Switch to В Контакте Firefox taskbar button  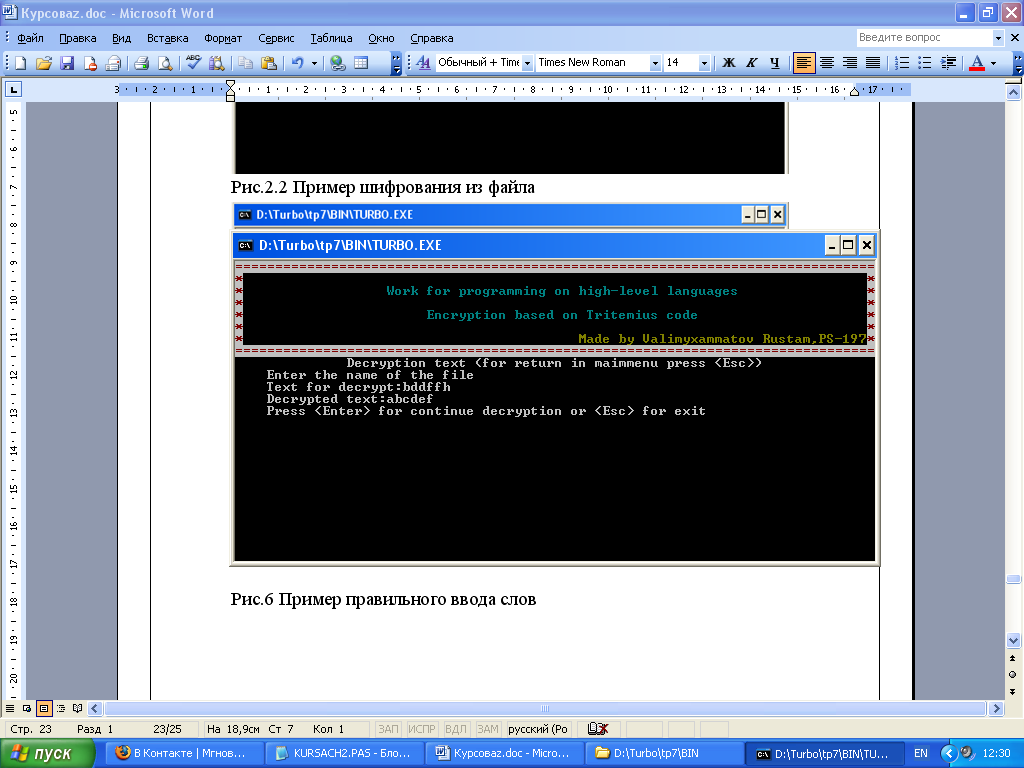pos(185,754)
